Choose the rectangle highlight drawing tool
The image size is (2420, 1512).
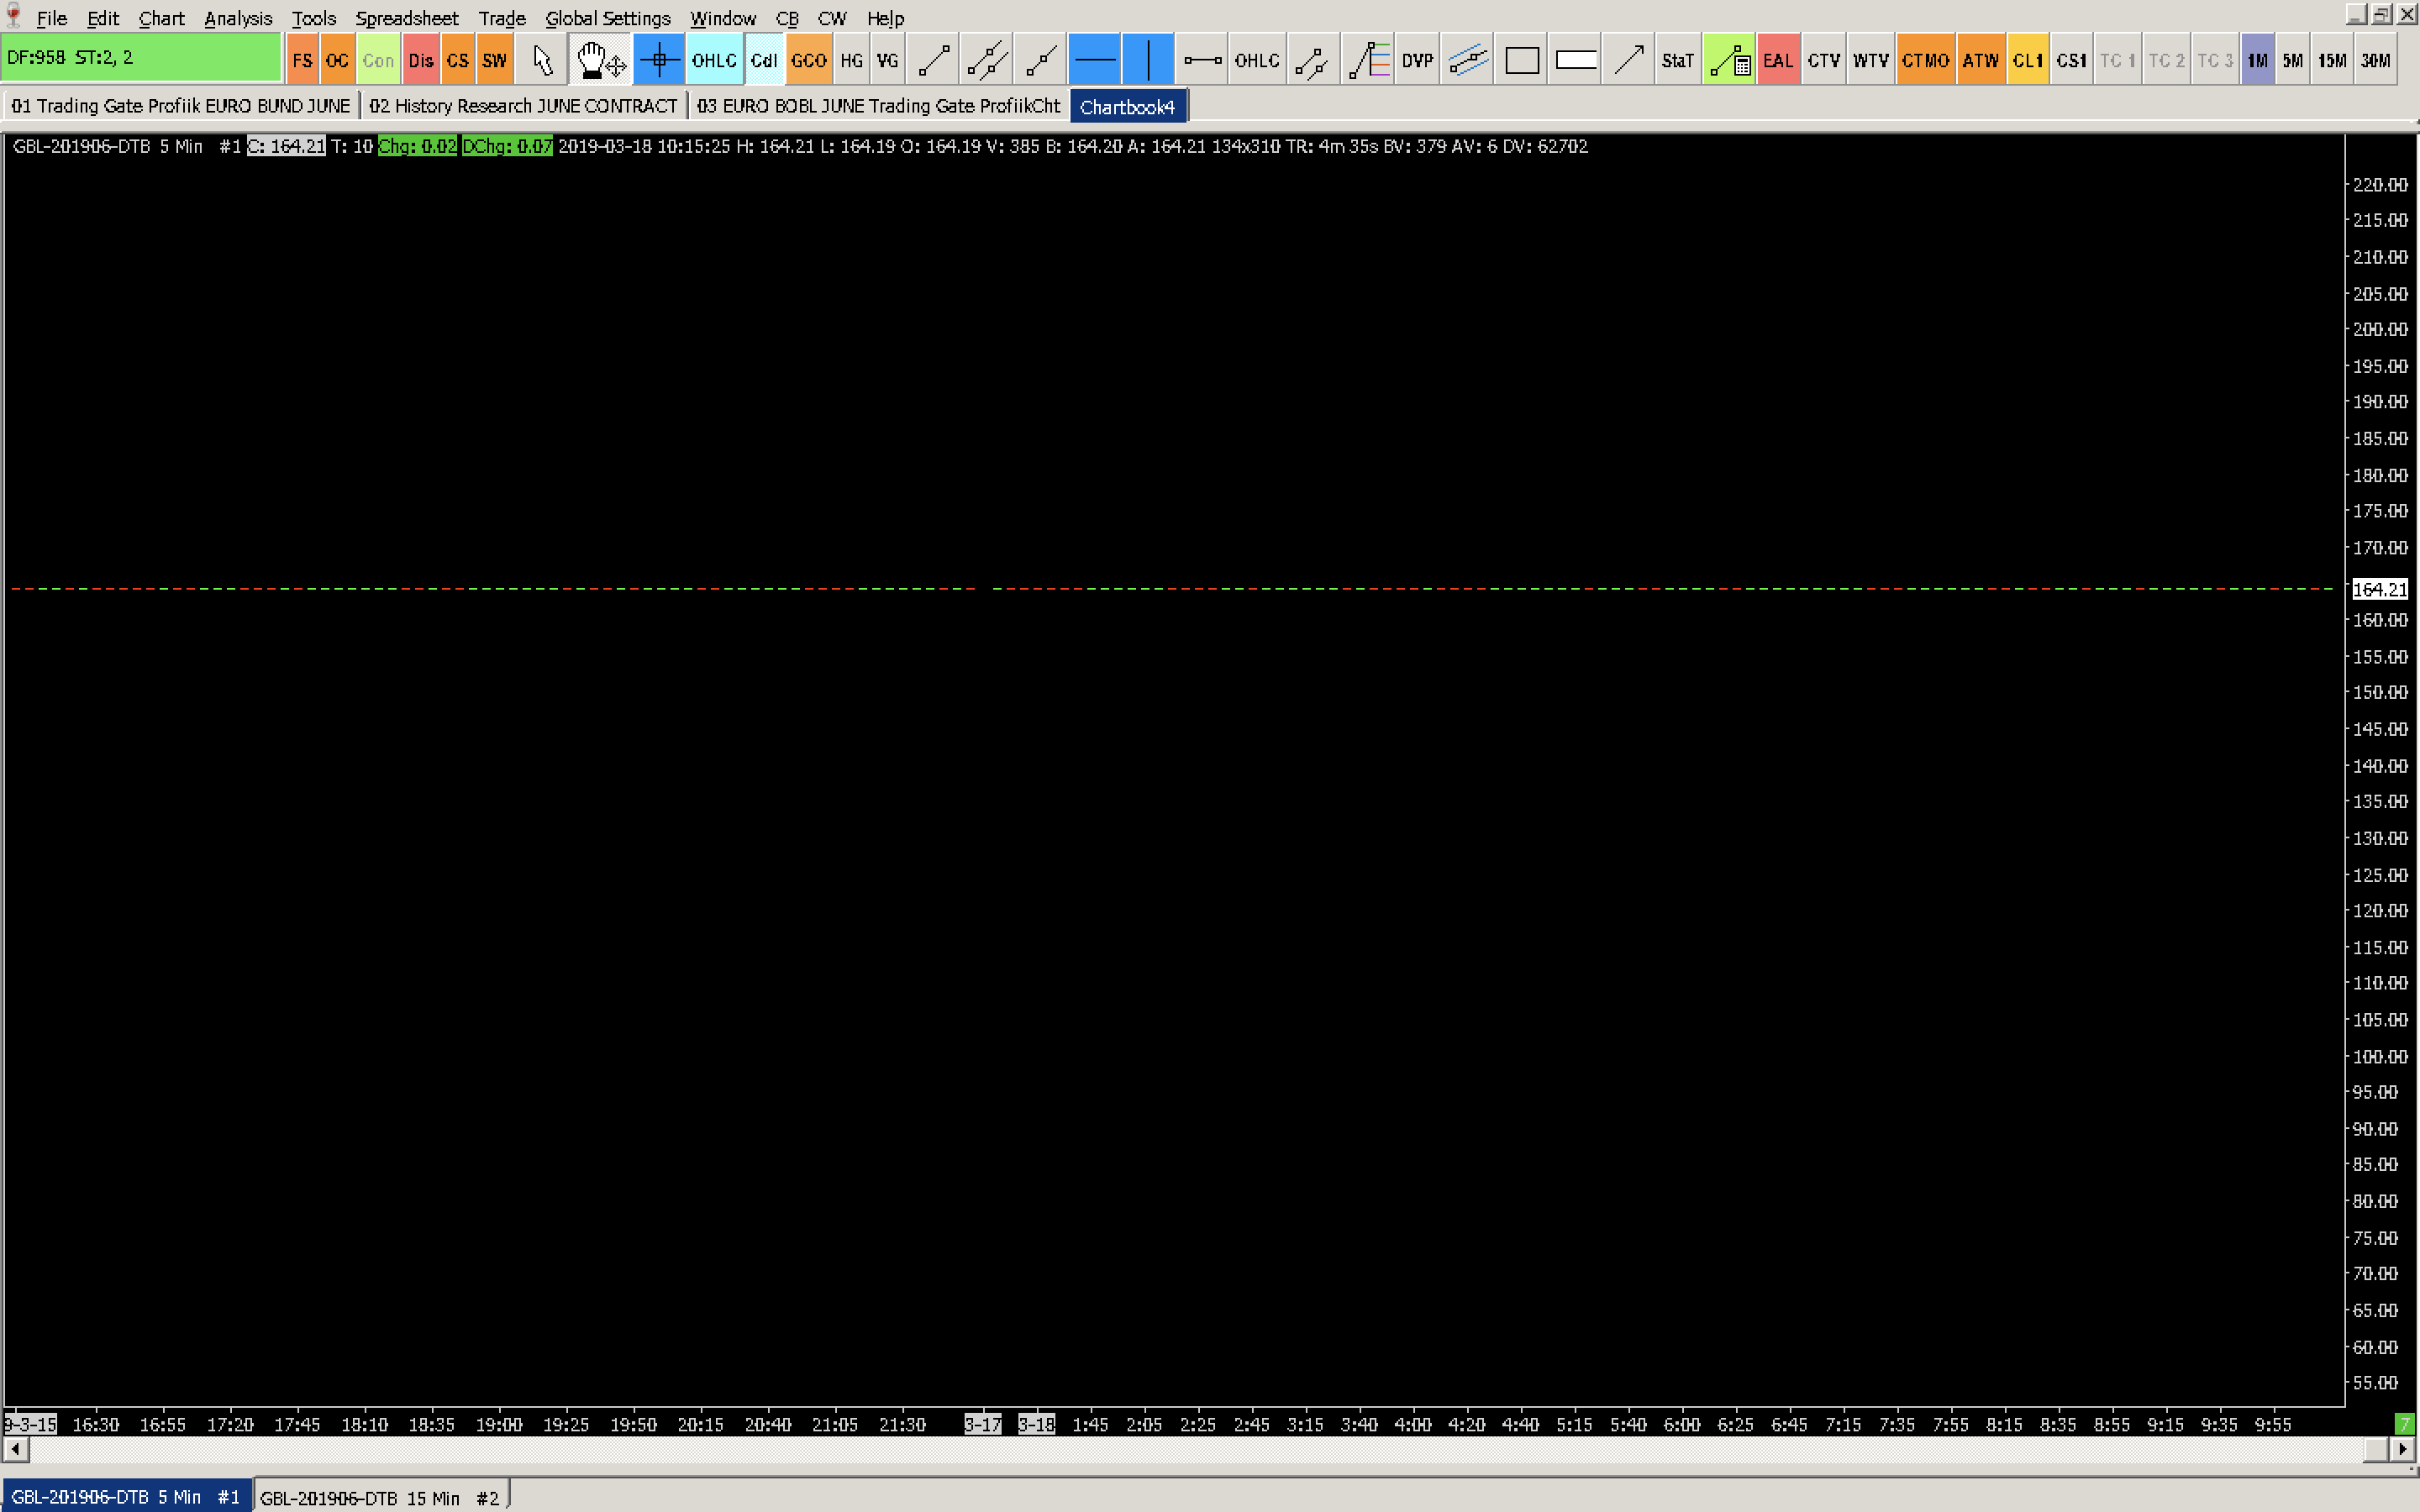[1521, 60]
